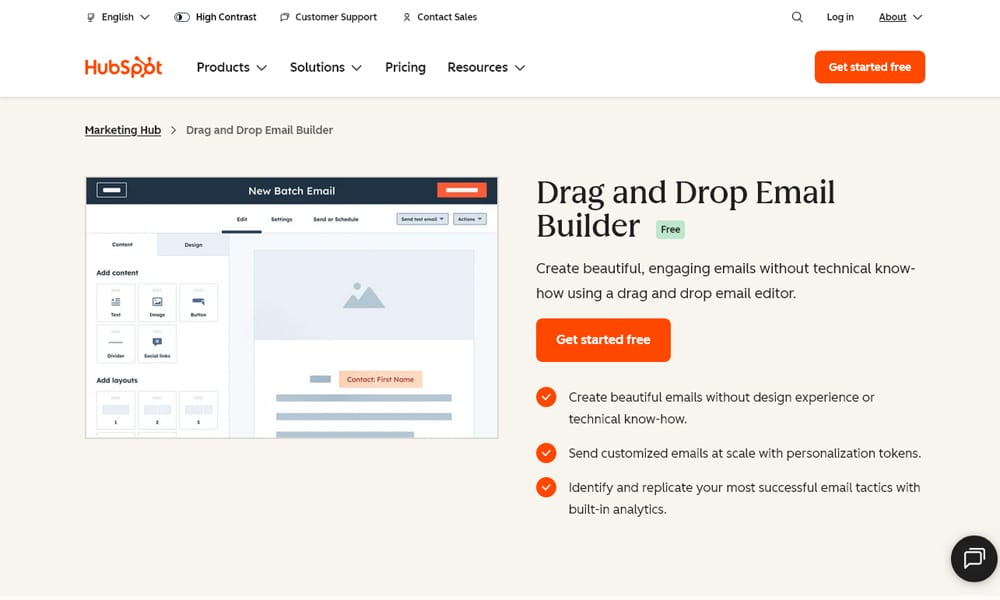The image size is (1000, 600).
Task: Click the Get started free button
Action: tap(603, 340)
